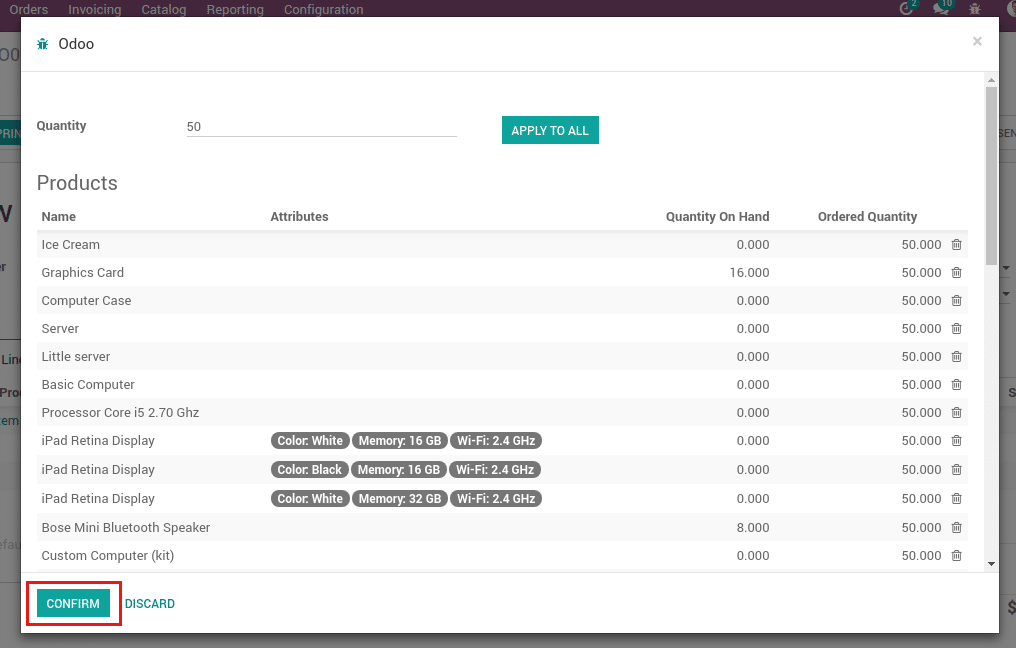The image size is (1016, 648).
Task: Open the debug bug icon in top bar
Action: point(975,8)
